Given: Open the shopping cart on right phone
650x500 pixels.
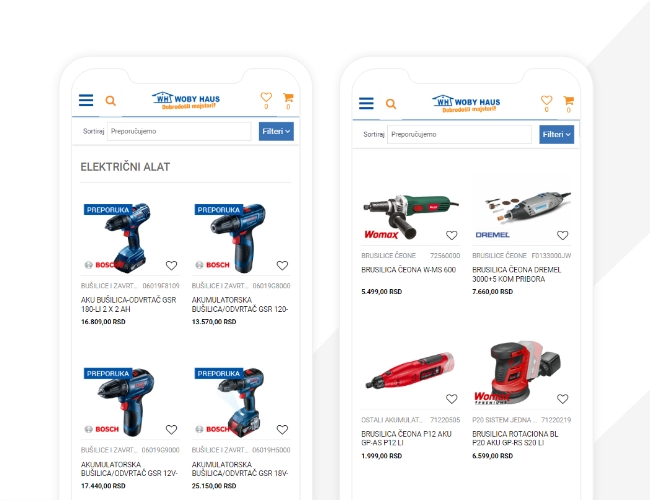Looking at the screenshot, I should point(568,100).
